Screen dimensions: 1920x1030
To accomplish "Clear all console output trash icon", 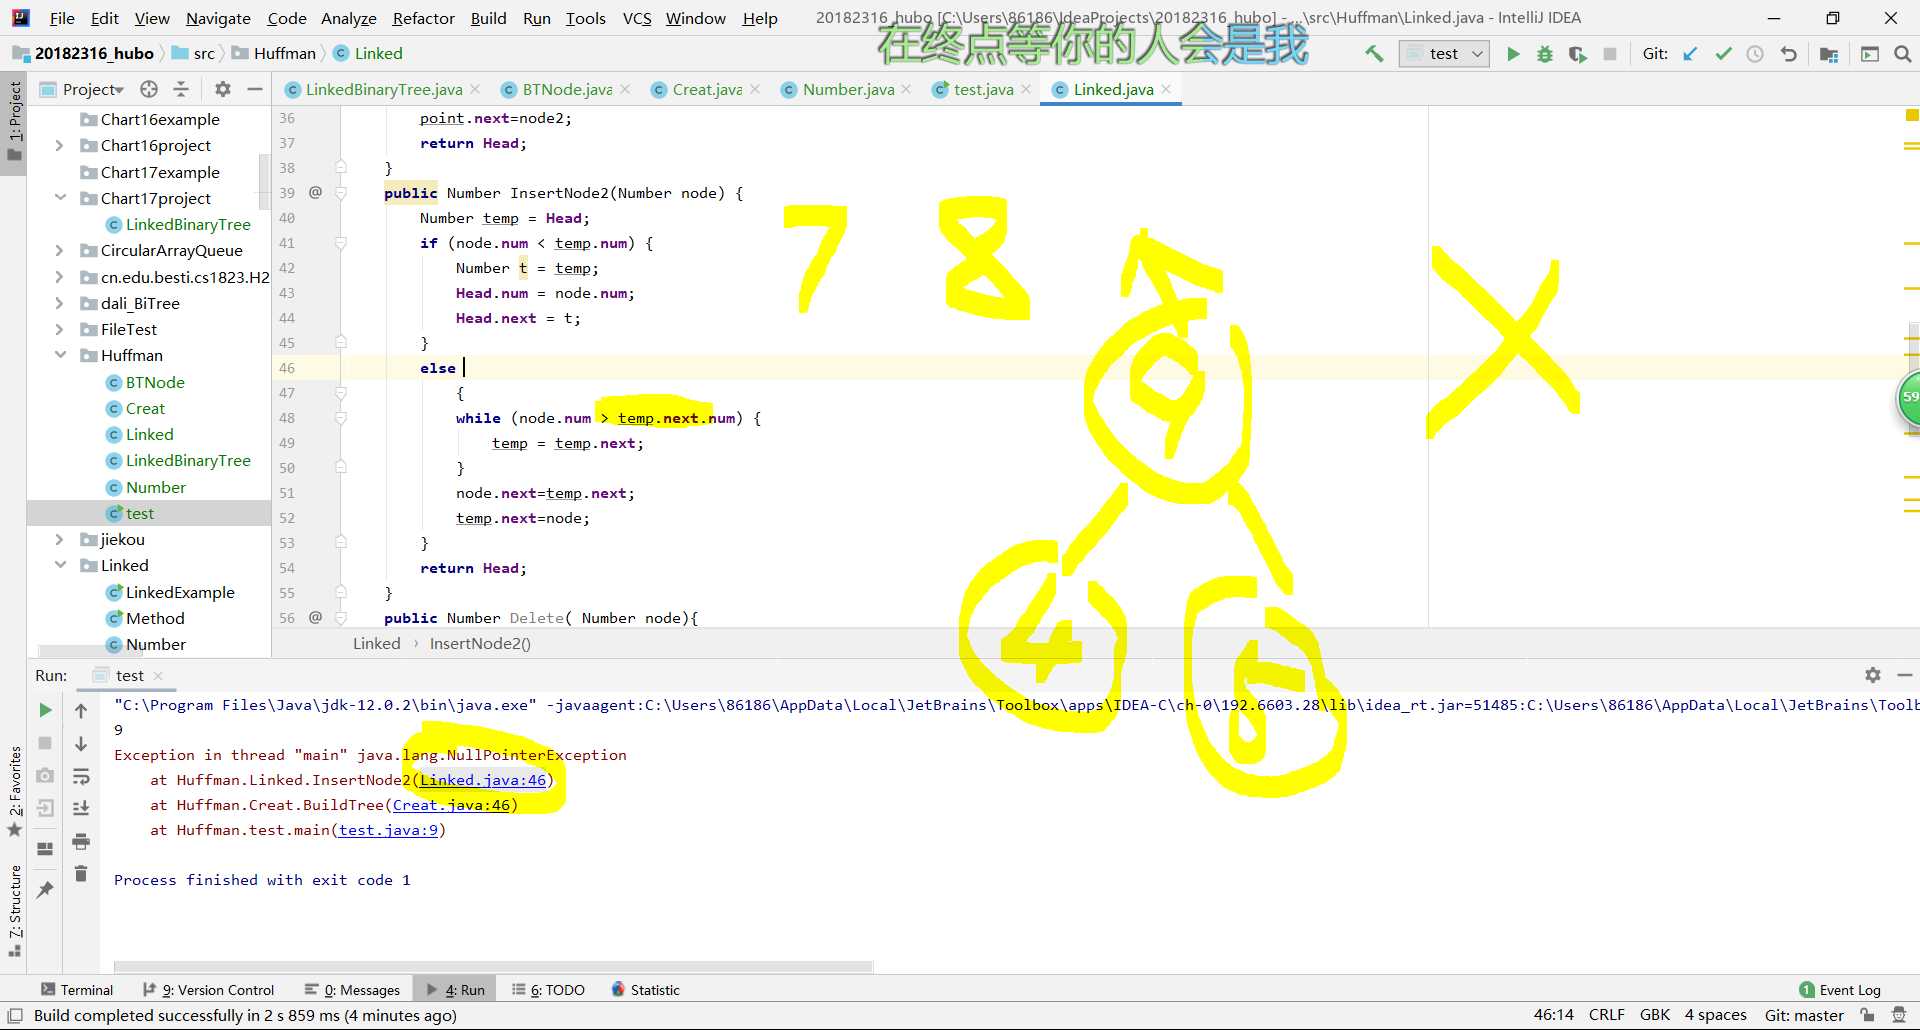I will click(81, 874).
